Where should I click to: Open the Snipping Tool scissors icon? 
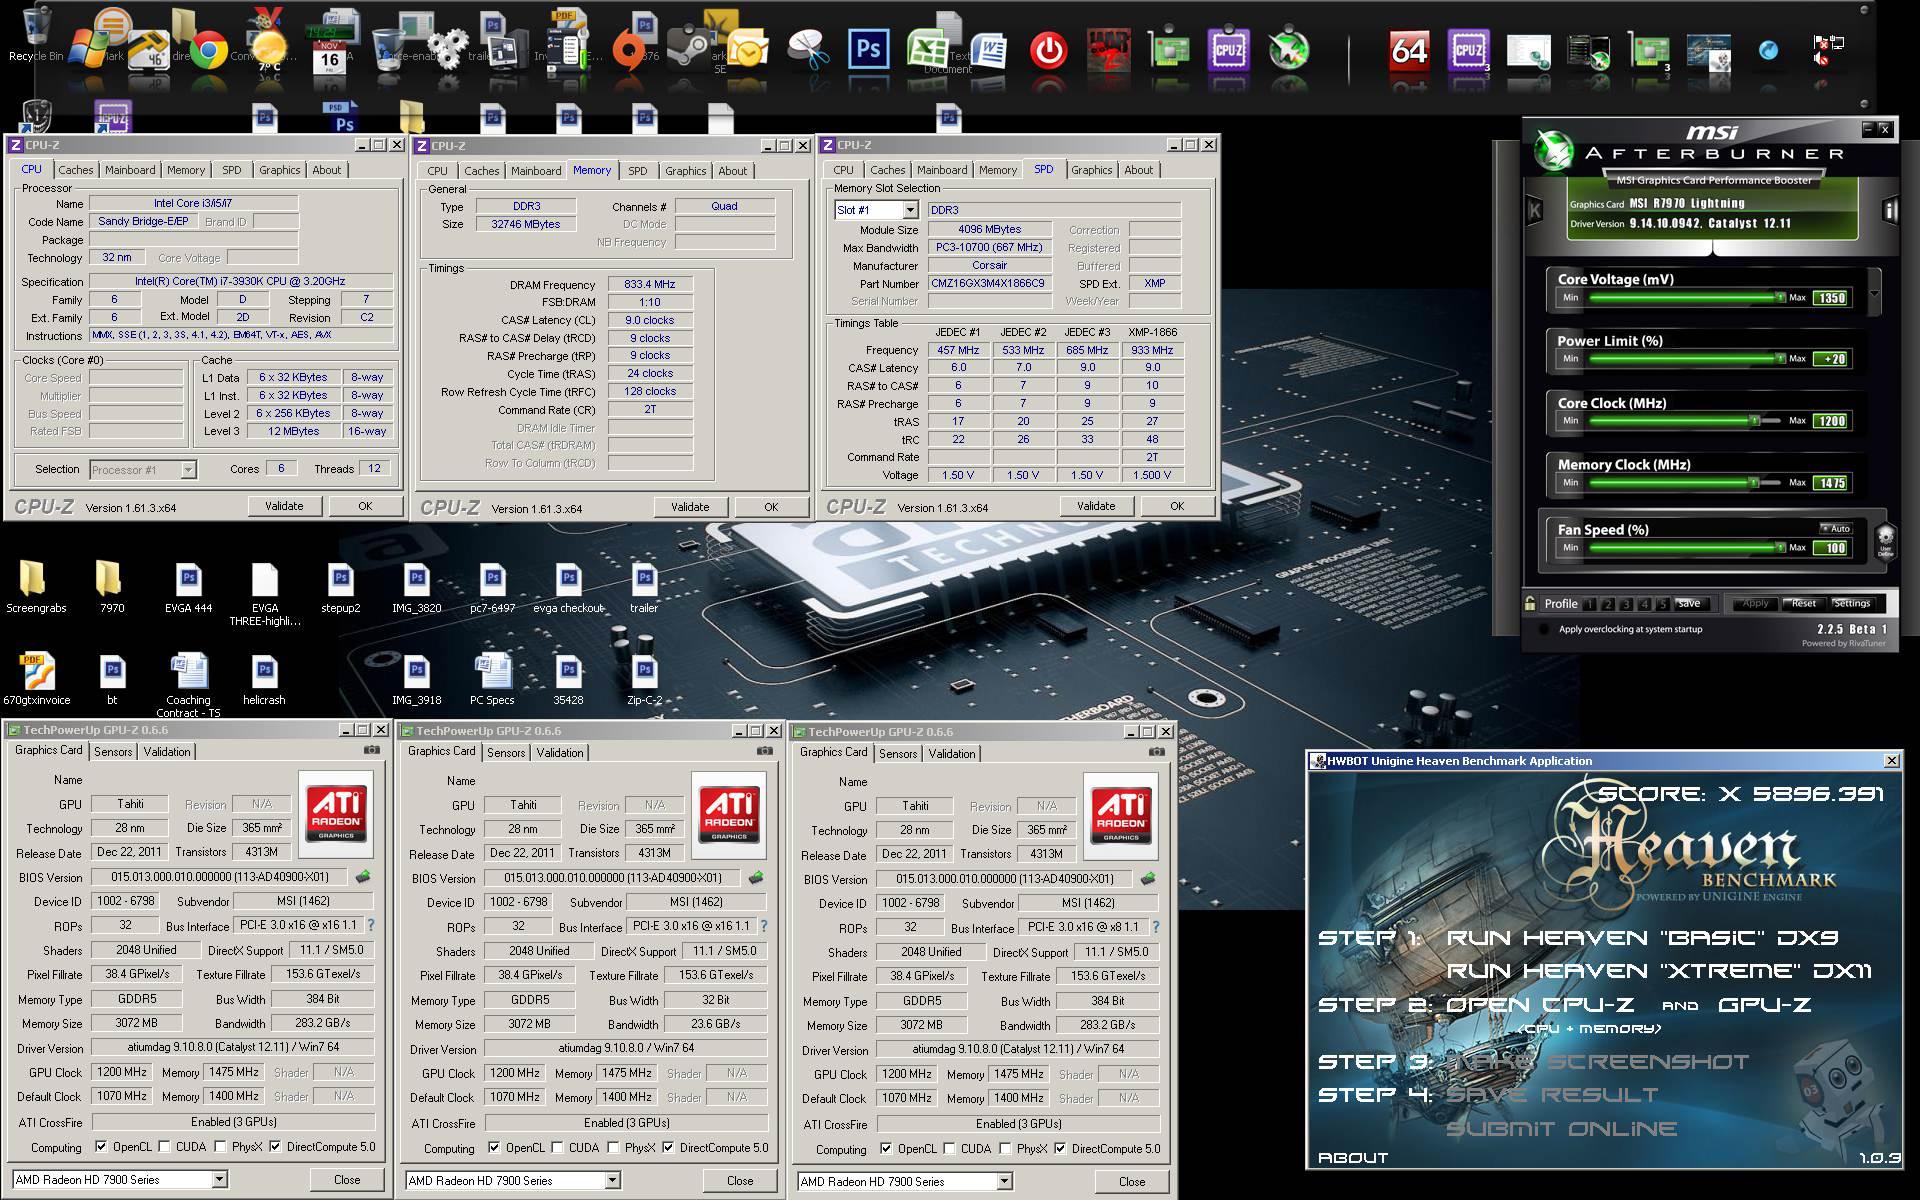click(808, 50)
